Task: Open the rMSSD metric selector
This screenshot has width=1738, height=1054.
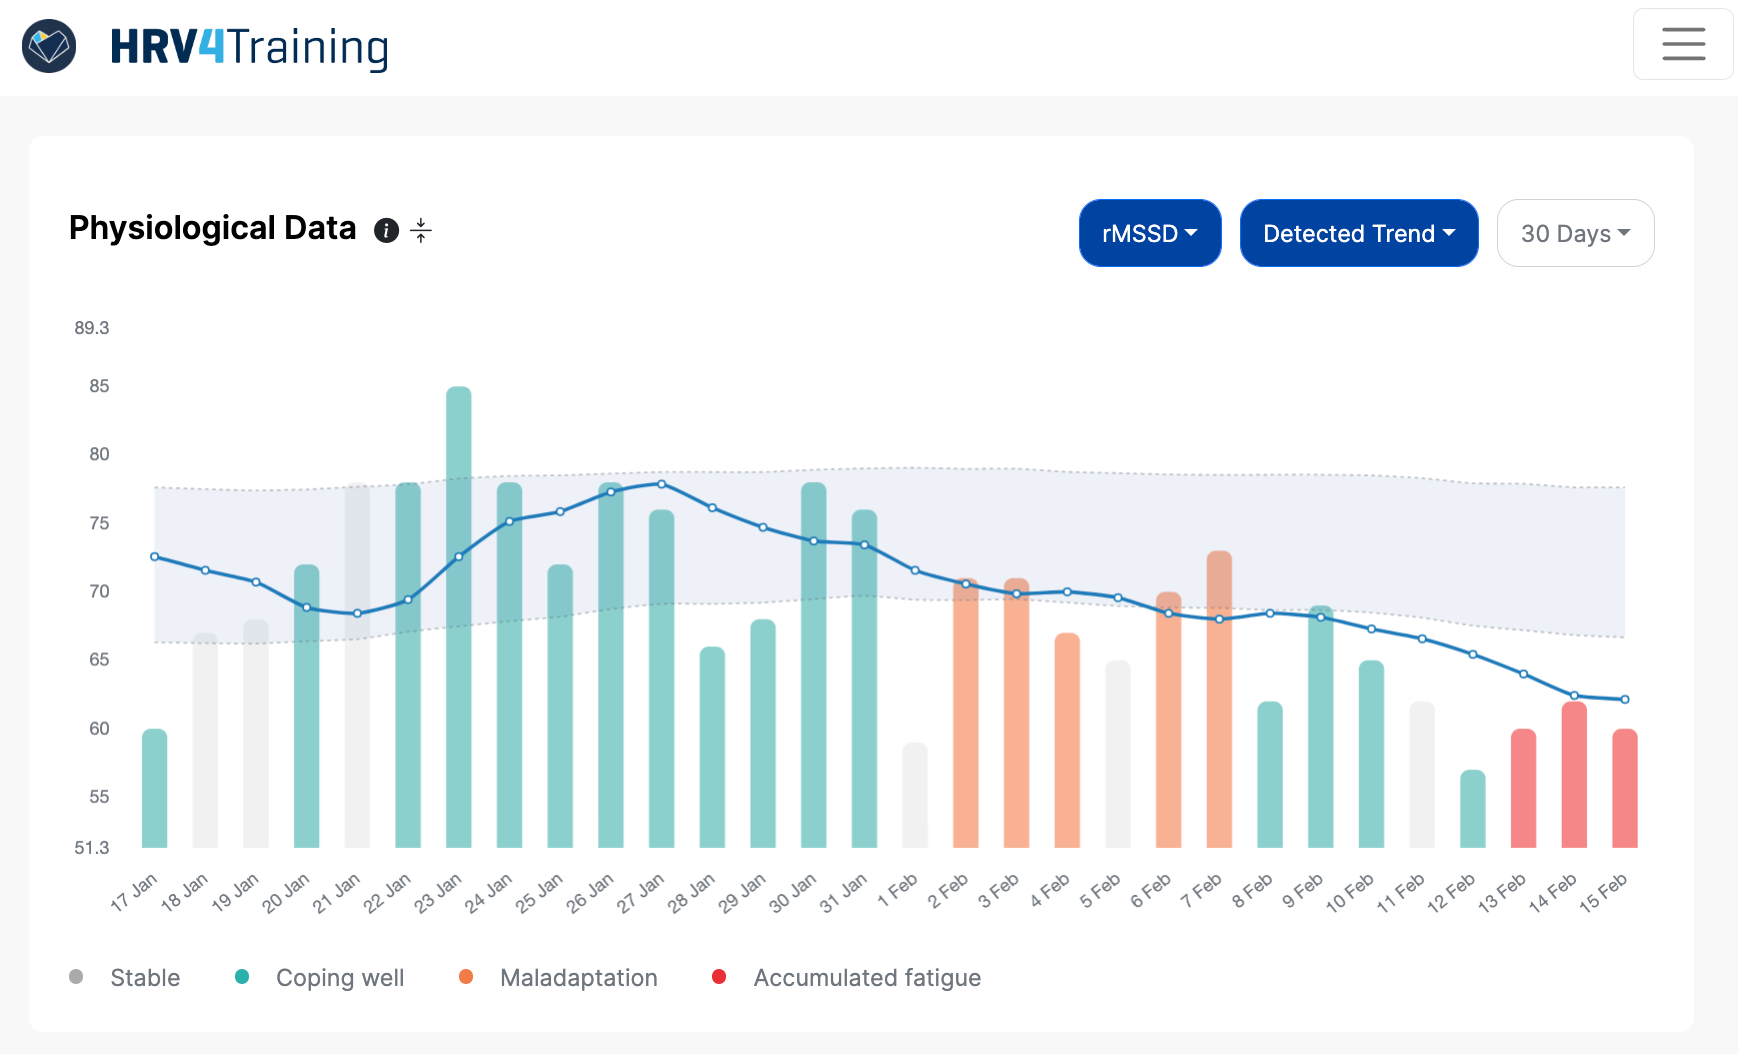Action: point(1149,233)
